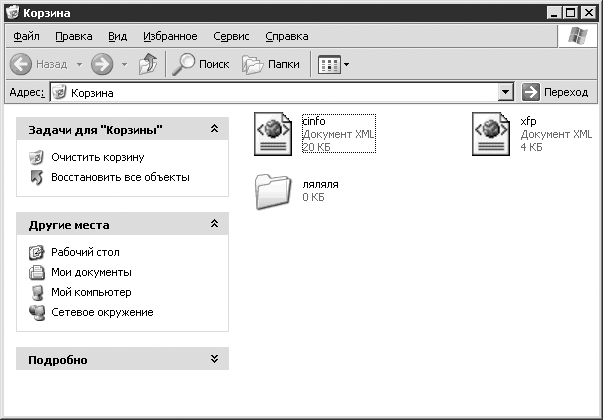Click Очистить корзину link
The image size is (603, 420).
pos(97,157)
